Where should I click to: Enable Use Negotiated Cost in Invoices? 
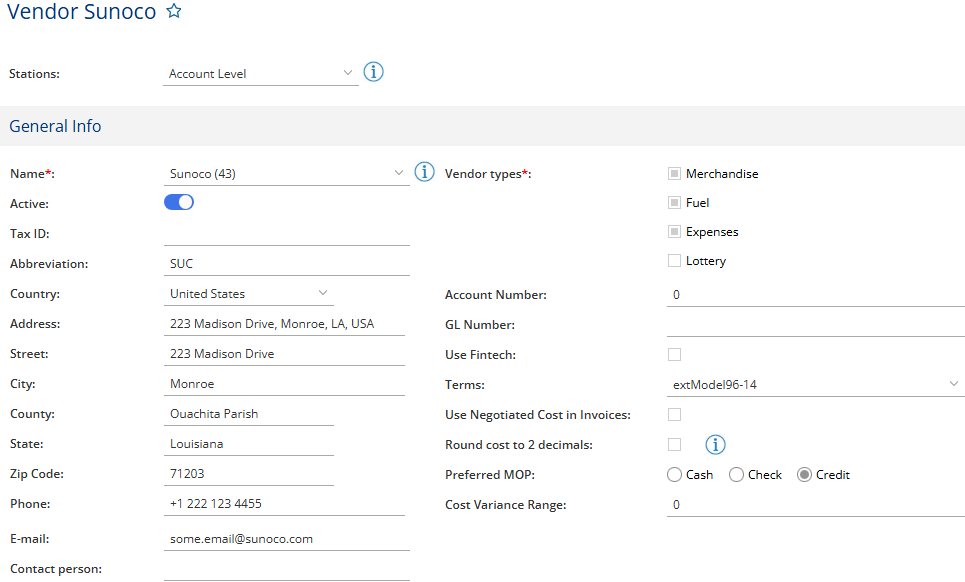[x=674, y=414]
